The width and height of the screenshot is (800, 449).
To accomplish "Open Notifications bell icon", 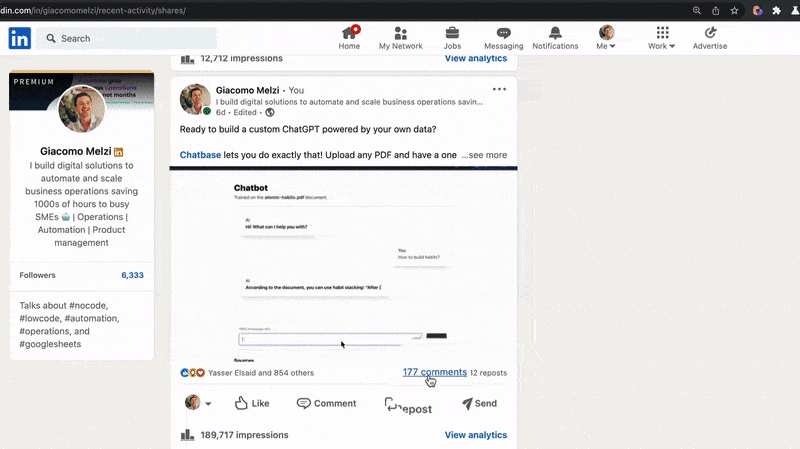I will pyautogui.click(x=555, y=33).
